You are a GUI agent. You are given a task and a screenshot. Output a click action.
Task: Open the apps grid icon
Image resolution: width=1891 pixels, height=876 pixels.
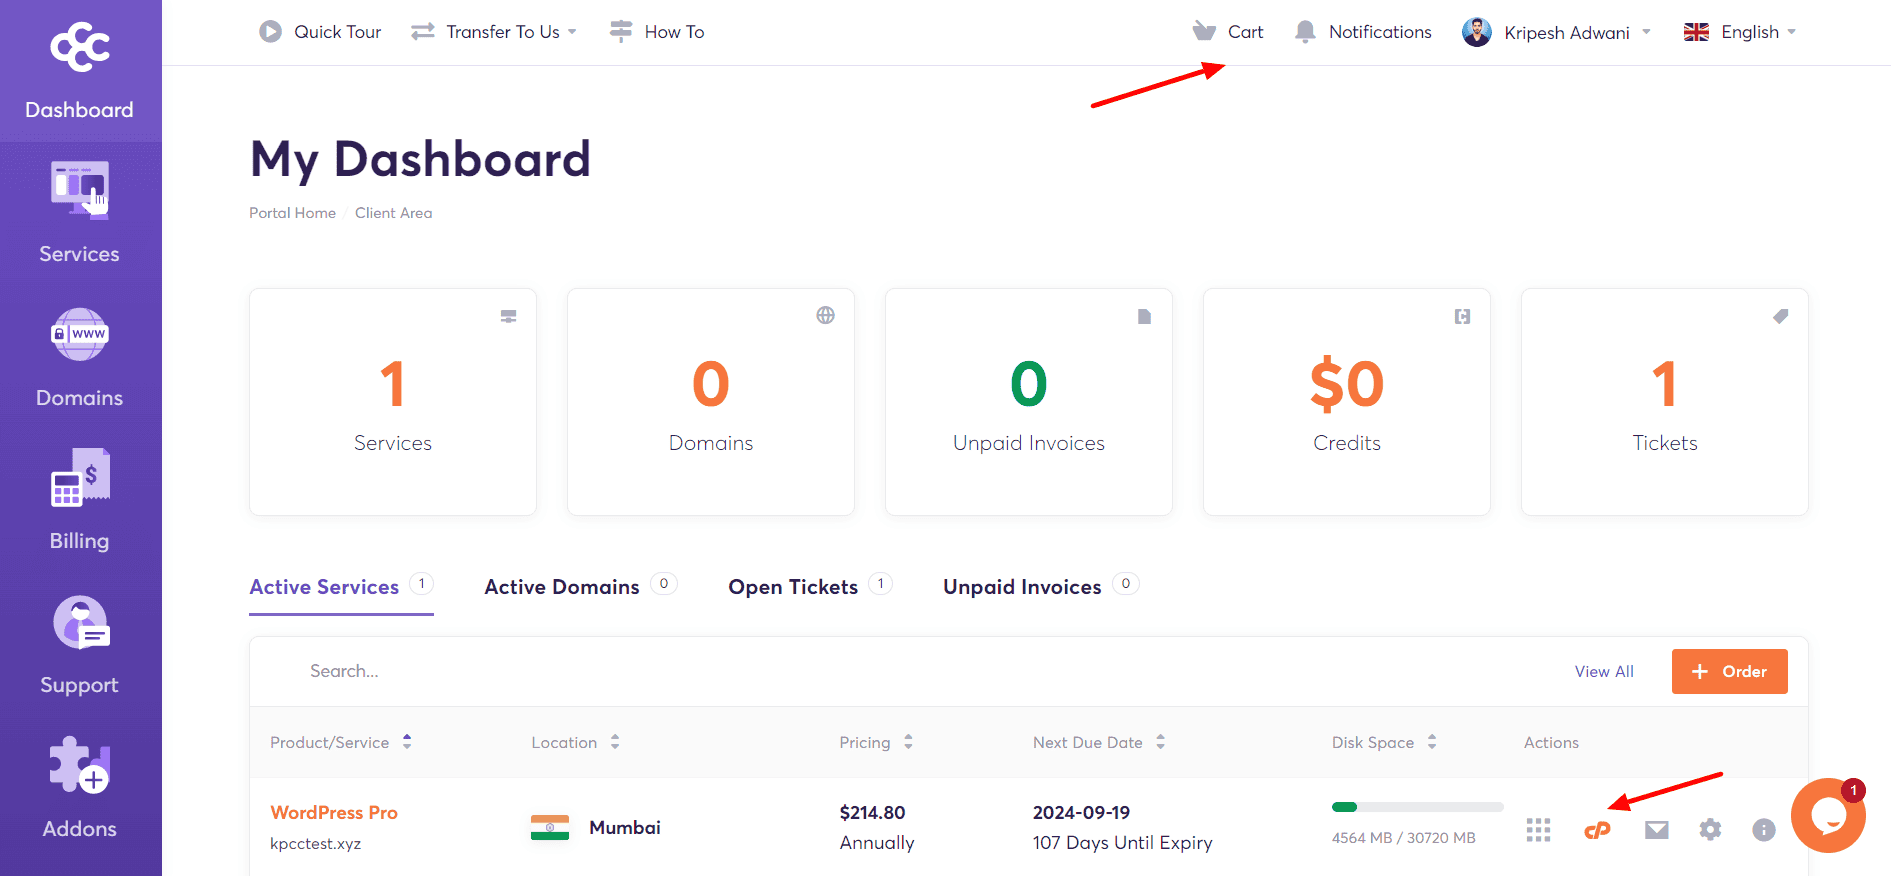(x=1538, y=830)
